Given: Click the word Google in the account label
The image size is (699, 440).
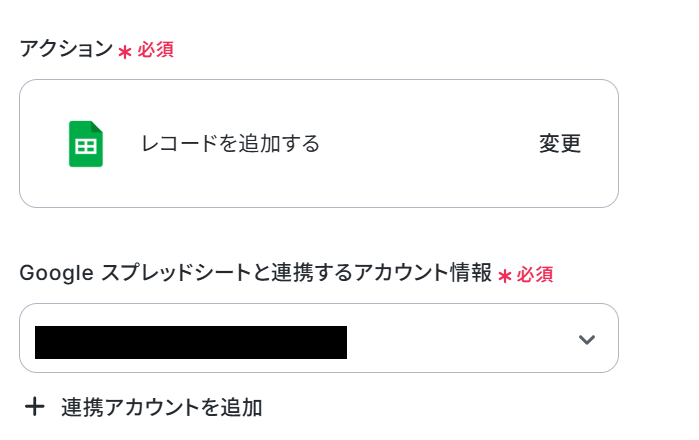Looking at the screenshot, I should (x=57, y=273).
